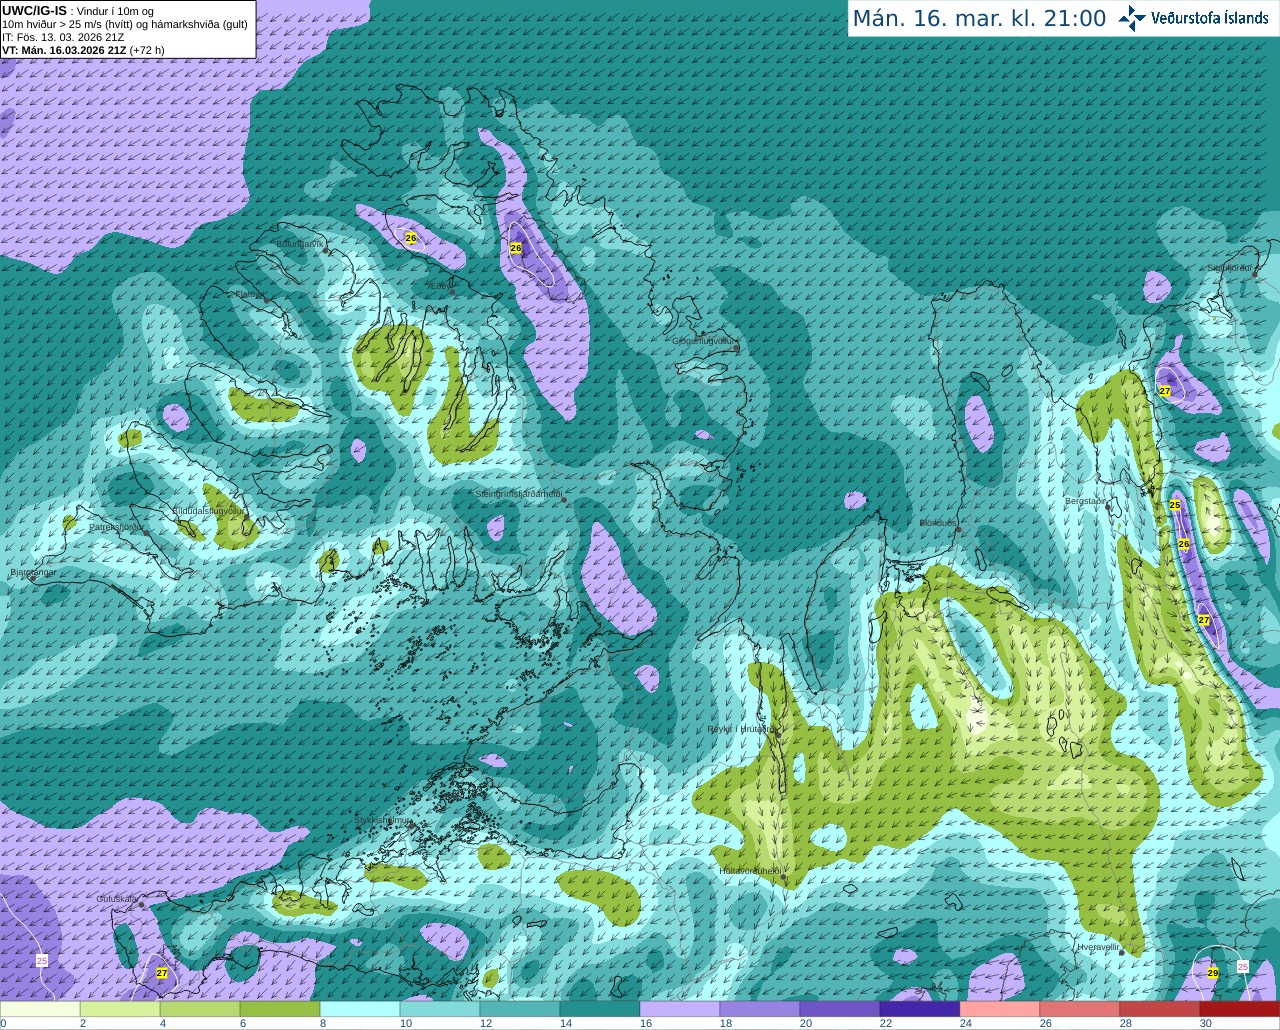This screenshot has height=1030, width=1280.
Task: Select the 24–26 m/s light pink legend swatch
Action: (x=1000, y=1009)
